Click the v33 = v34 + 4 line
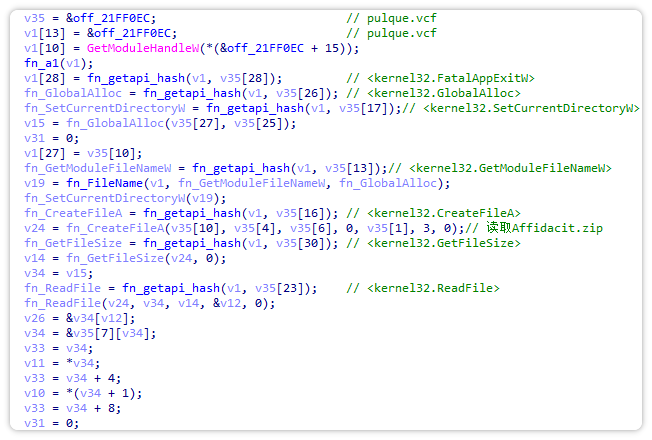652x440 pixels. 73,378
